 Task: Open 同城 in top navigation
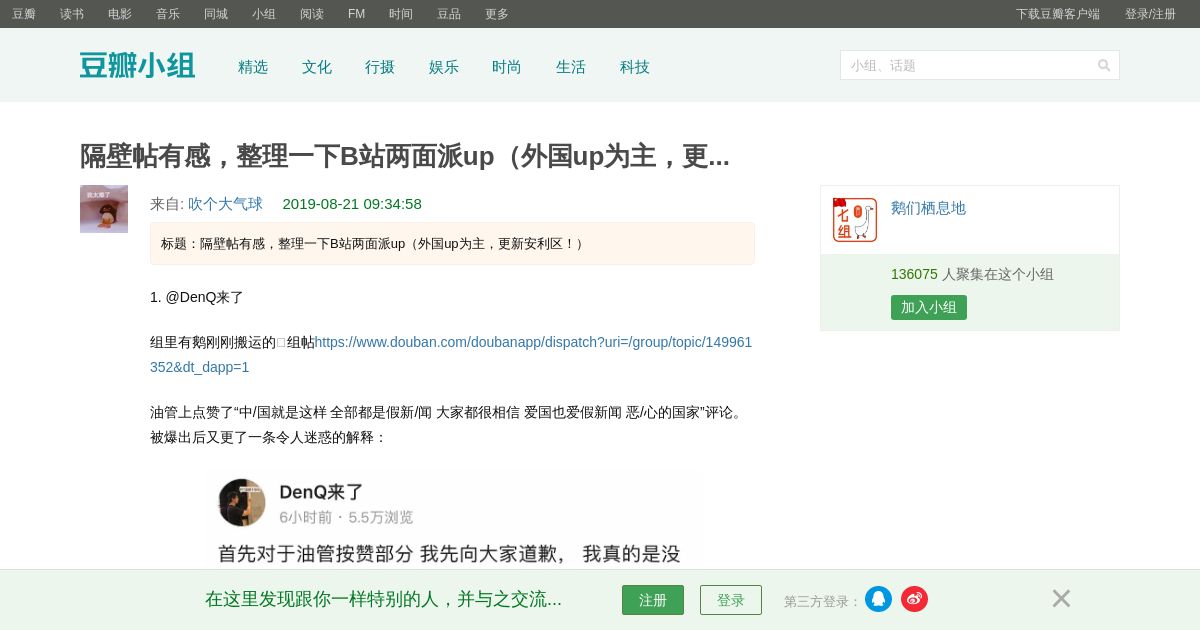[x=216, y=14]
